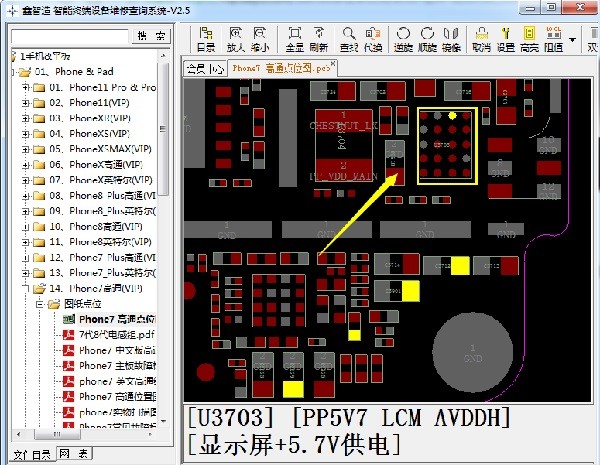Click the CHESTNUT_LX inductor component

coord(343,145)
